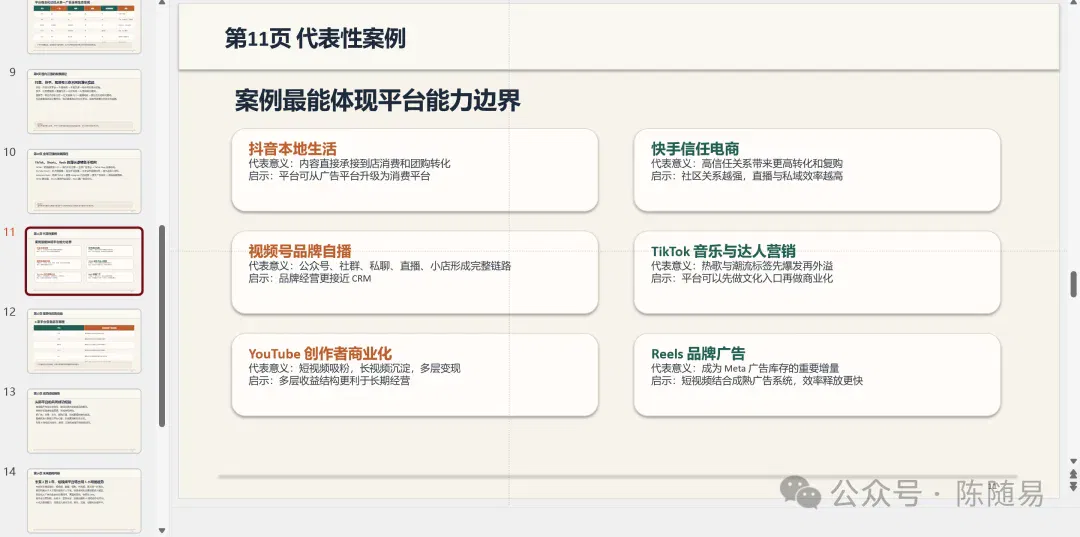This screenshot has height=537, width=1080.
Task: Click text '启示：社区关系越强，直播与私域效率越高'
Action: click(747, 176)
